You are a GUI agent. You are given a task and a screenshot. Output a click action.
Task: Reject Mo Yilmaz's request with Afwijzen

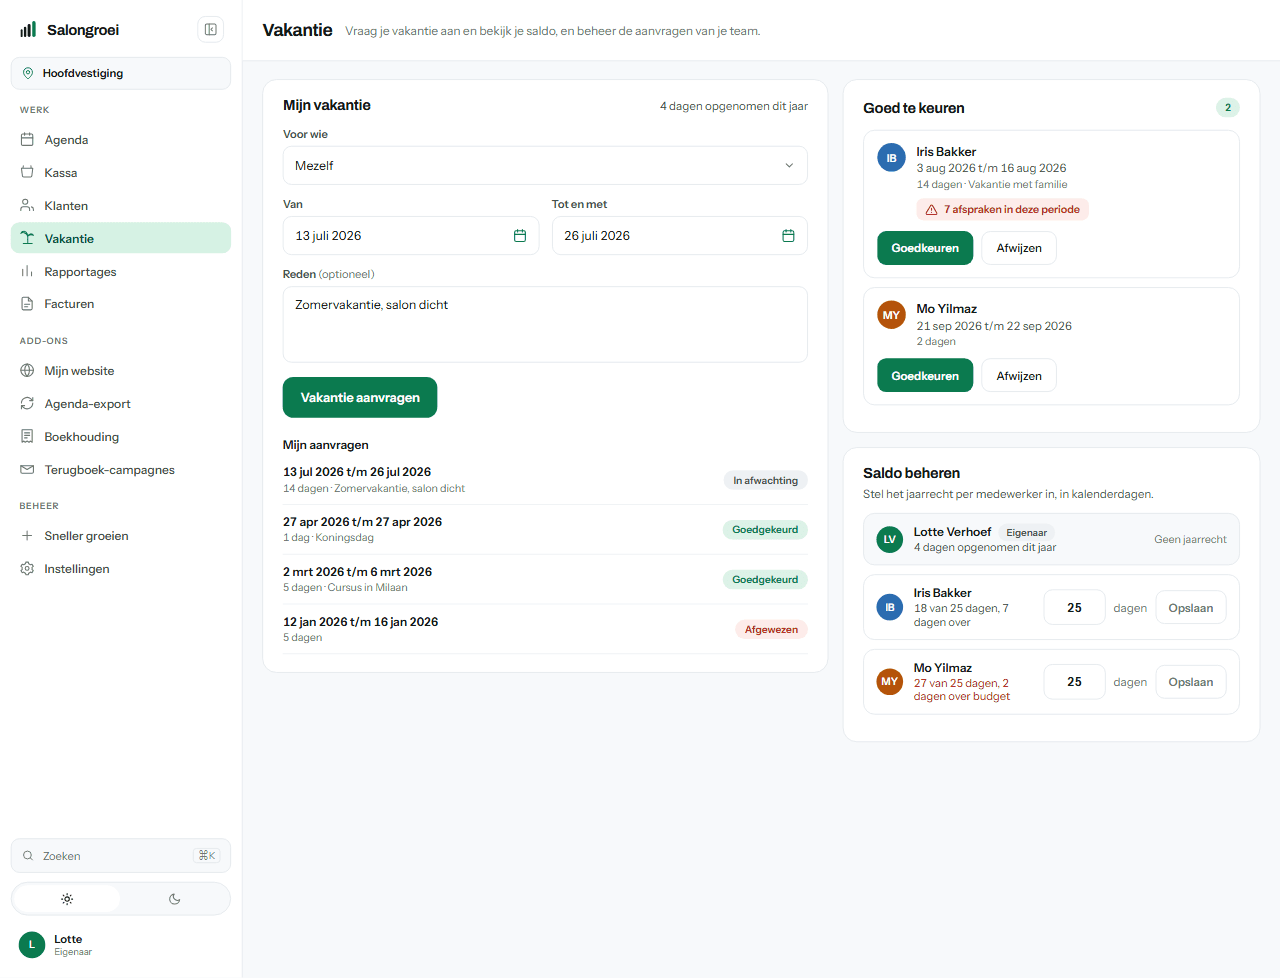click(1019, 376)
